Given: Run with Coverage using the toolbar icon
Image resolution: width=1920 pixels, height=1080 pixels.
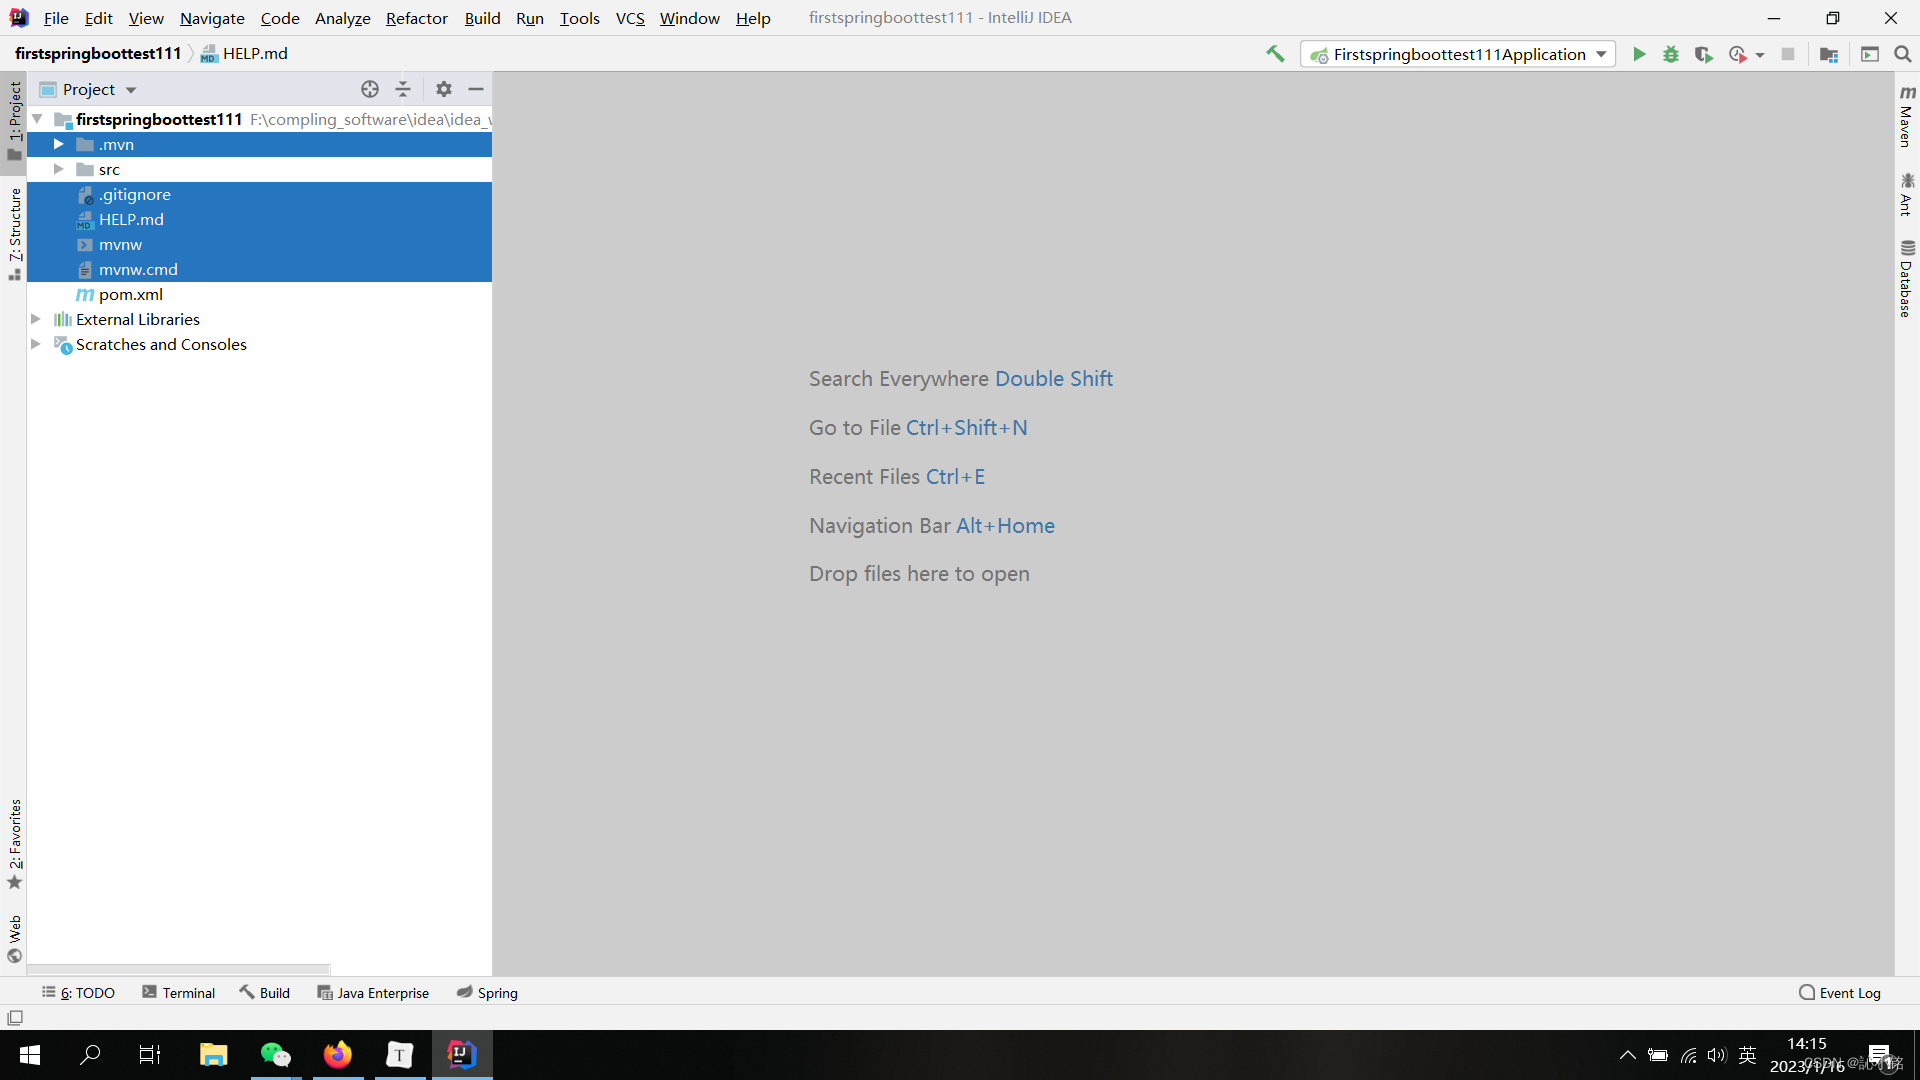Looking at the screenshot, I should click(1703, 54).
